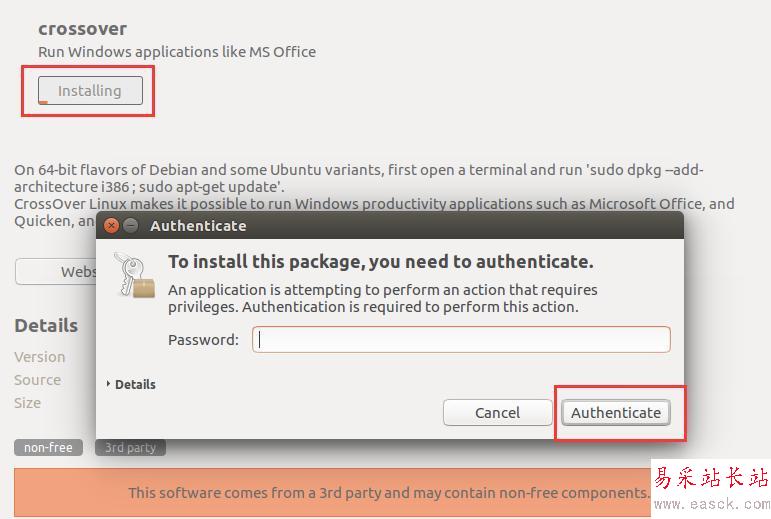Minimize the Authenticate dialog window
The image size is (771, 519).
pos(130,226)
